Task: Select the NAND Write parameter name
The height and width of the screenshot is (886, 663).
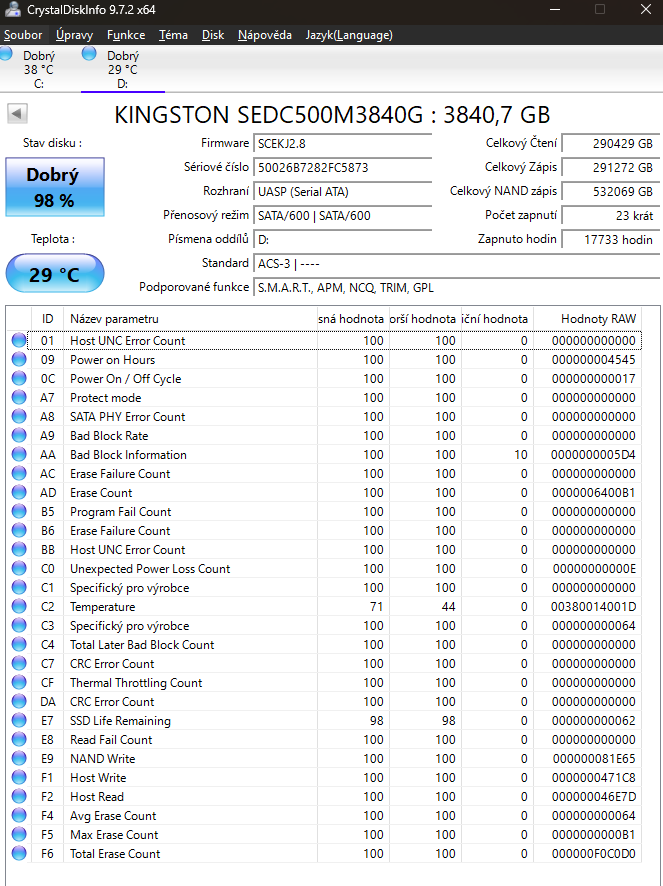Action: pyautogui.click(x=102, y=759)
